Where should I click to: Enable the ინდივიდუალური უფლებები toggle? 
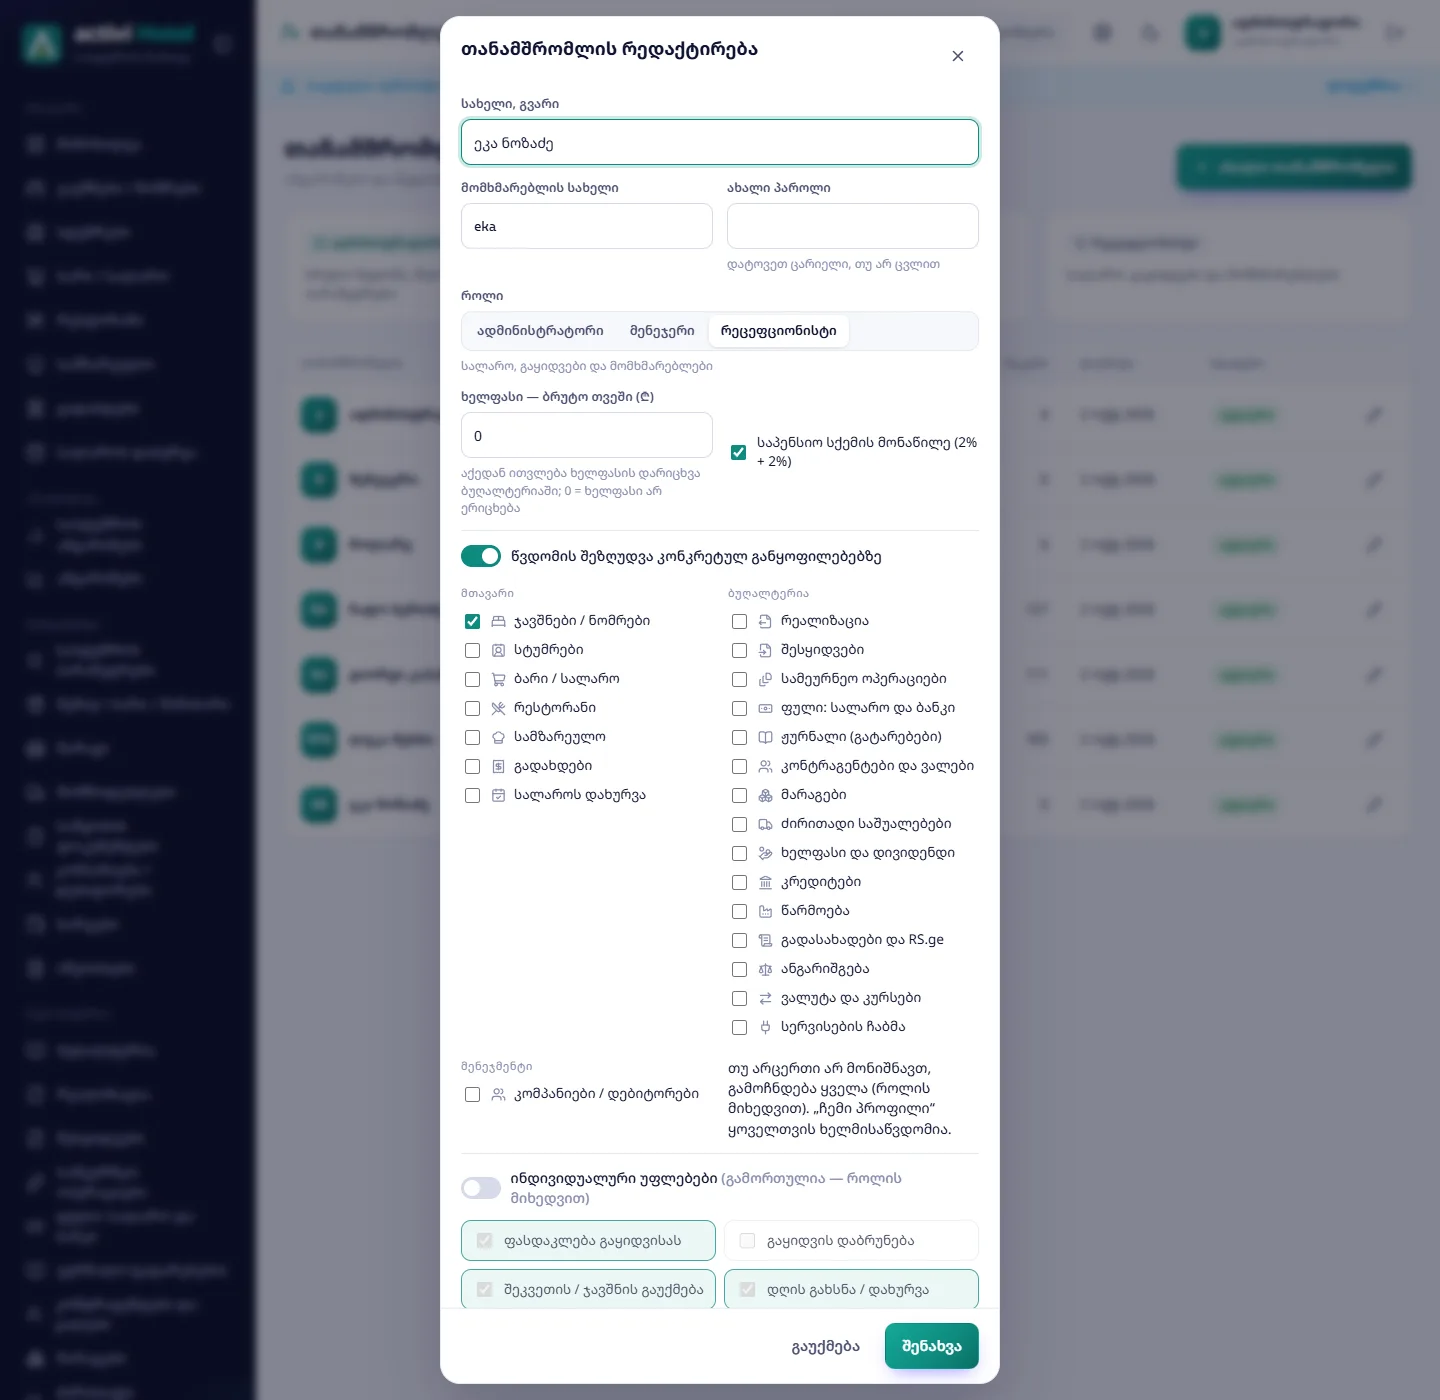click(x=481, y=1188)
